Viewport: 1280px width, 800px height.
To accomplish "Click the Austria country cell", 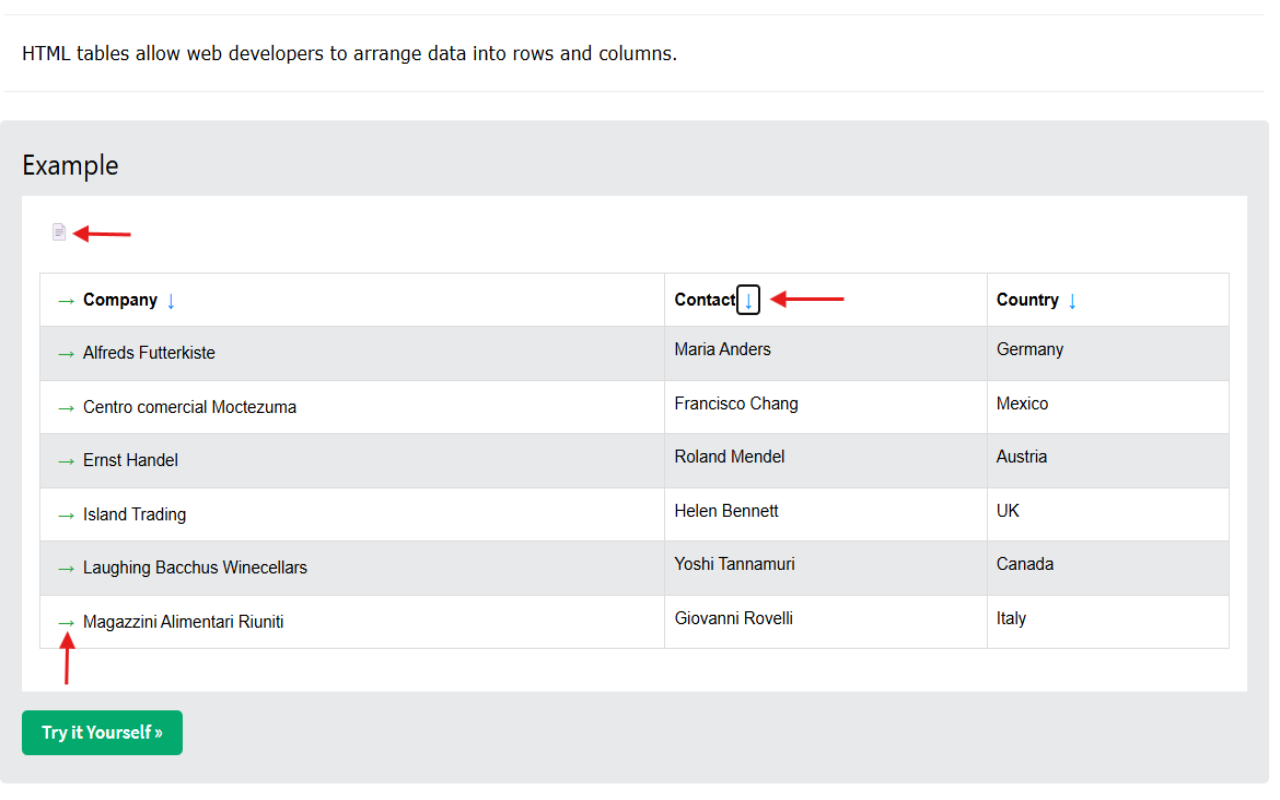I will coord(1021,457).
